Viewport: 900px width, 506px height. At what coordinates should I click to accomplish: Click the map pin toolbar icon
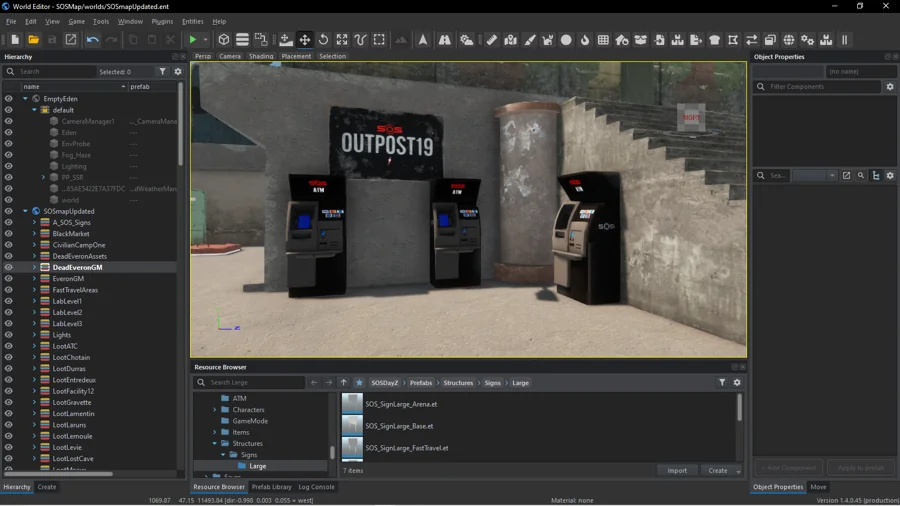pos(510,40)
